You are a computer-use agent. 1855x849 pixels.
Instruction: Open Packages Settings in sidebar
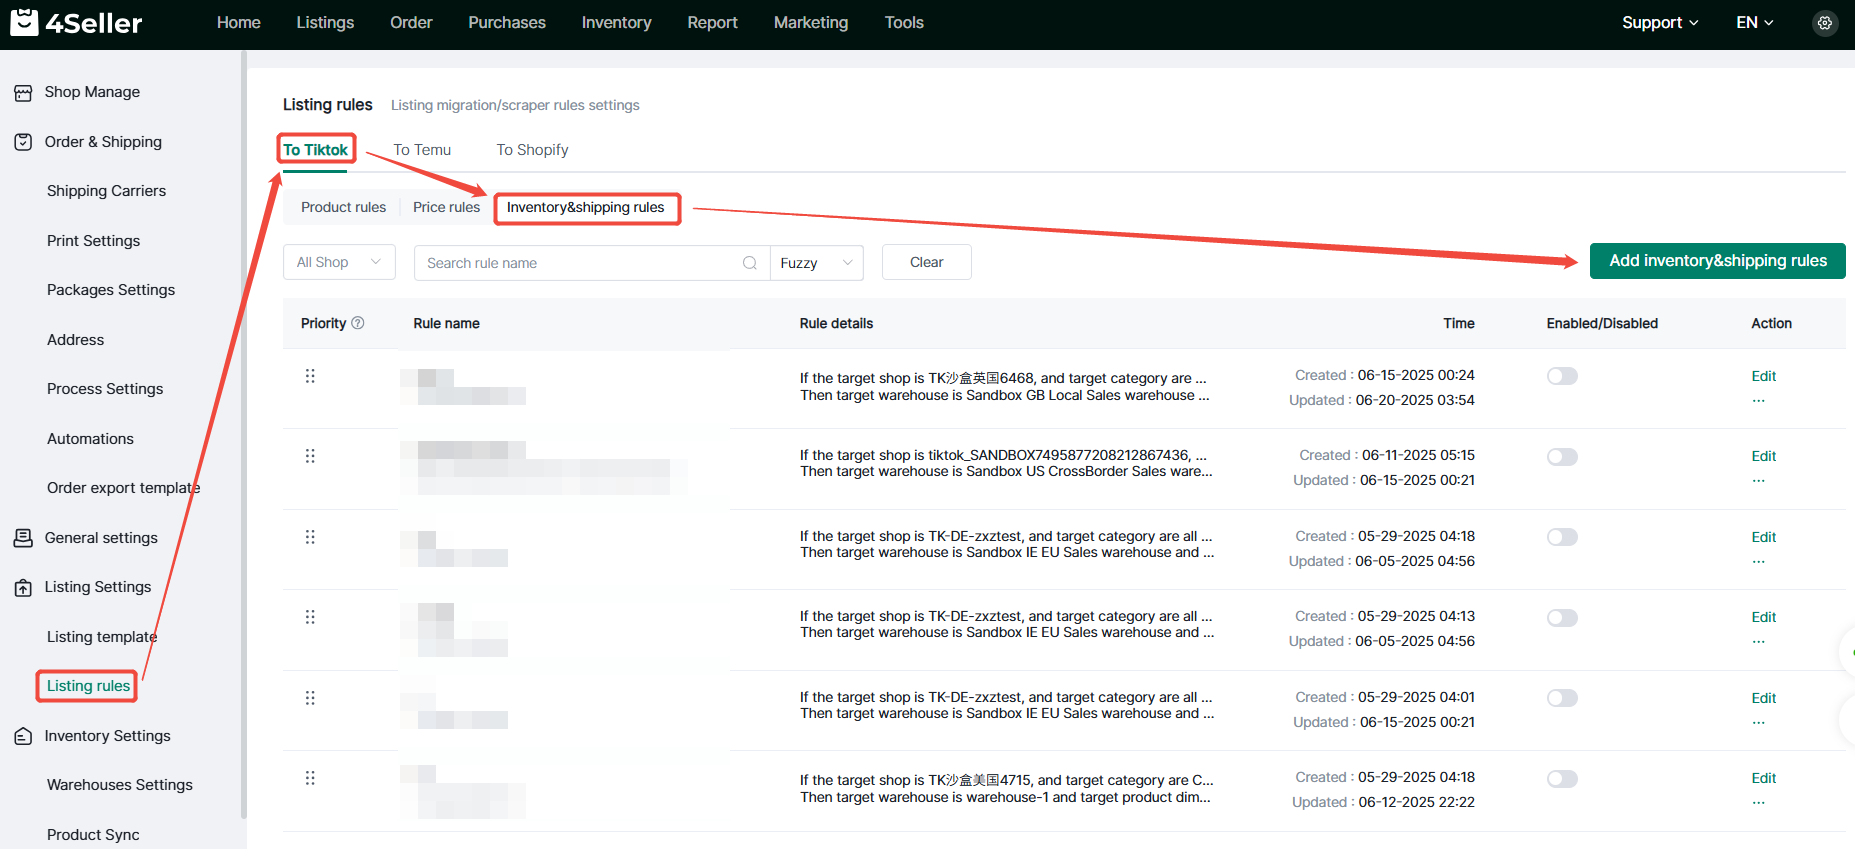coord(111,290)
